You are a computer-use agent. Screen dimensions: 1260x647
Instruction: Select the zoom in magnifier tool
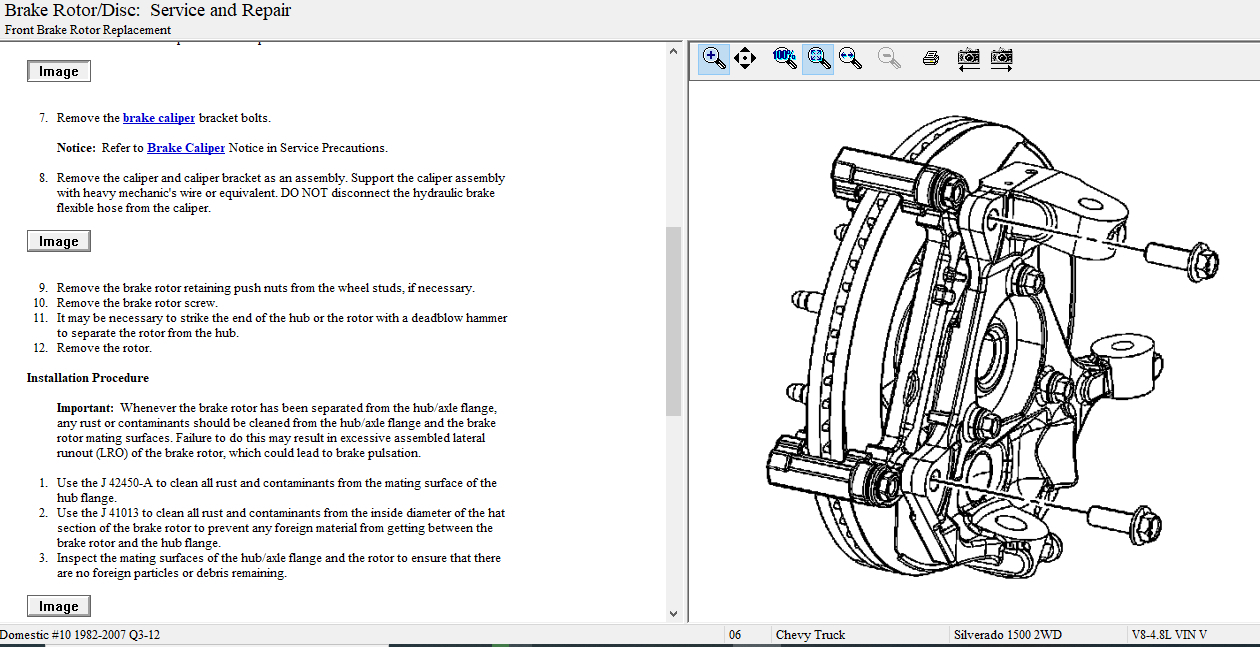click(713, 59)
